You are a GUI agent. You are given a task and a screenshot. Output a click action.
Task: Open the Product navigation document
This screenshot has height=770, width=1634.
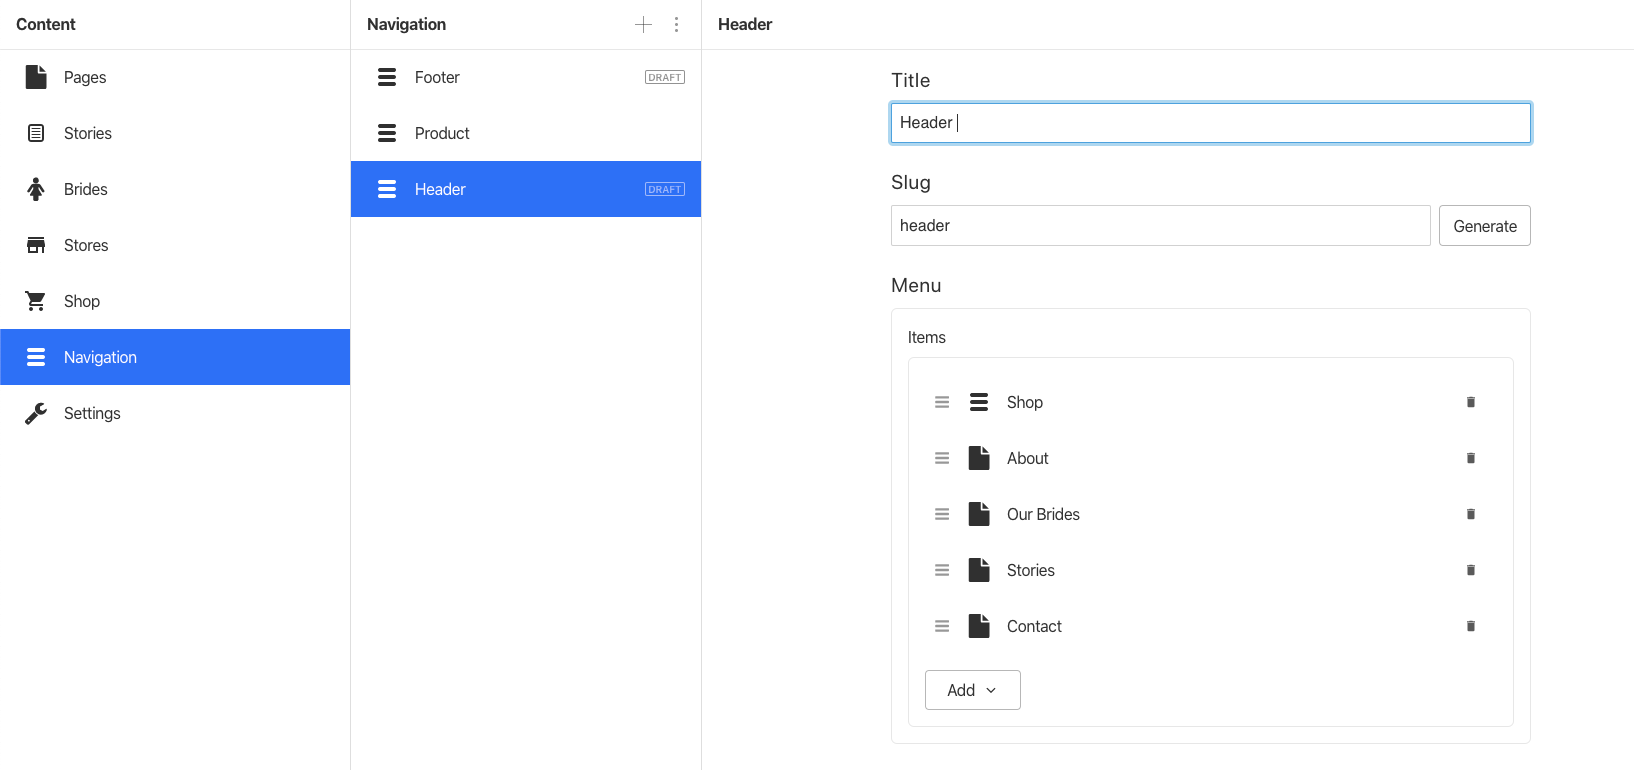(x=442, y=133)
